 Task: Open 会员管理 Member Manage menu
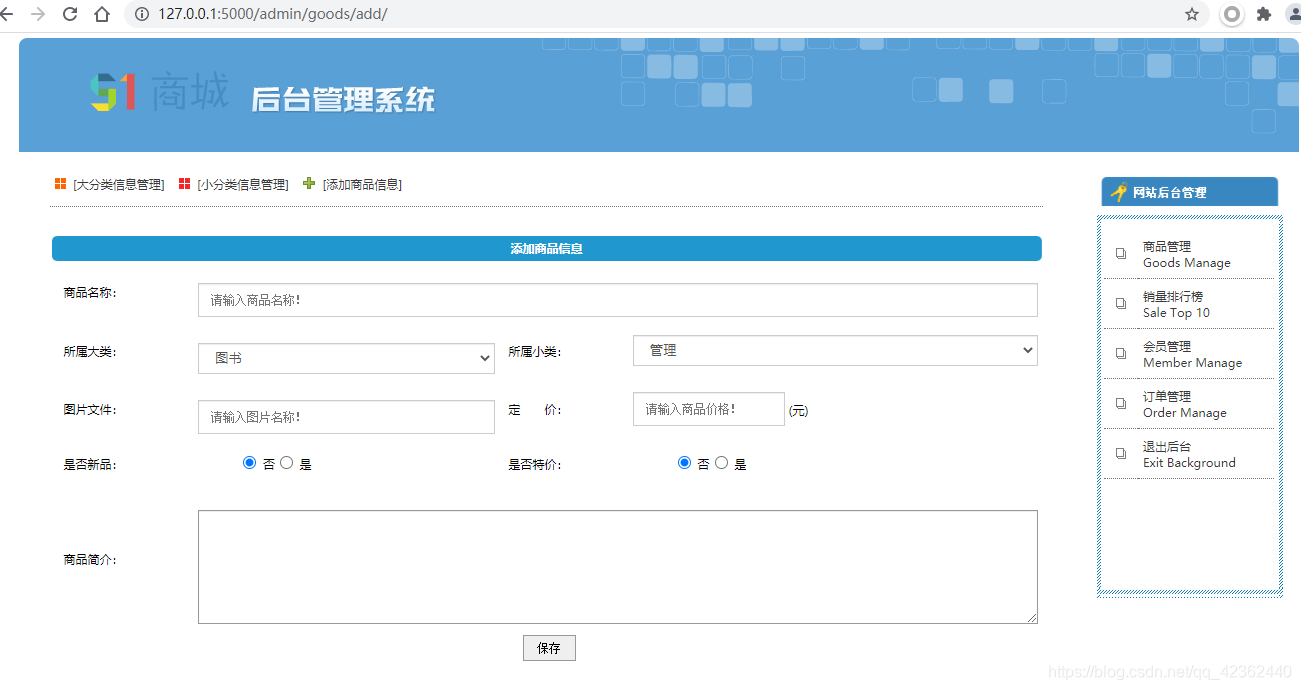tap(1193, 354)
